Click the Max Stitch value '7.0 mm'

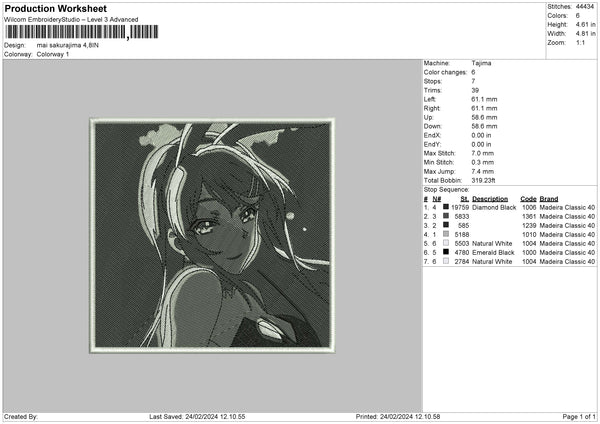coord(482,153)
